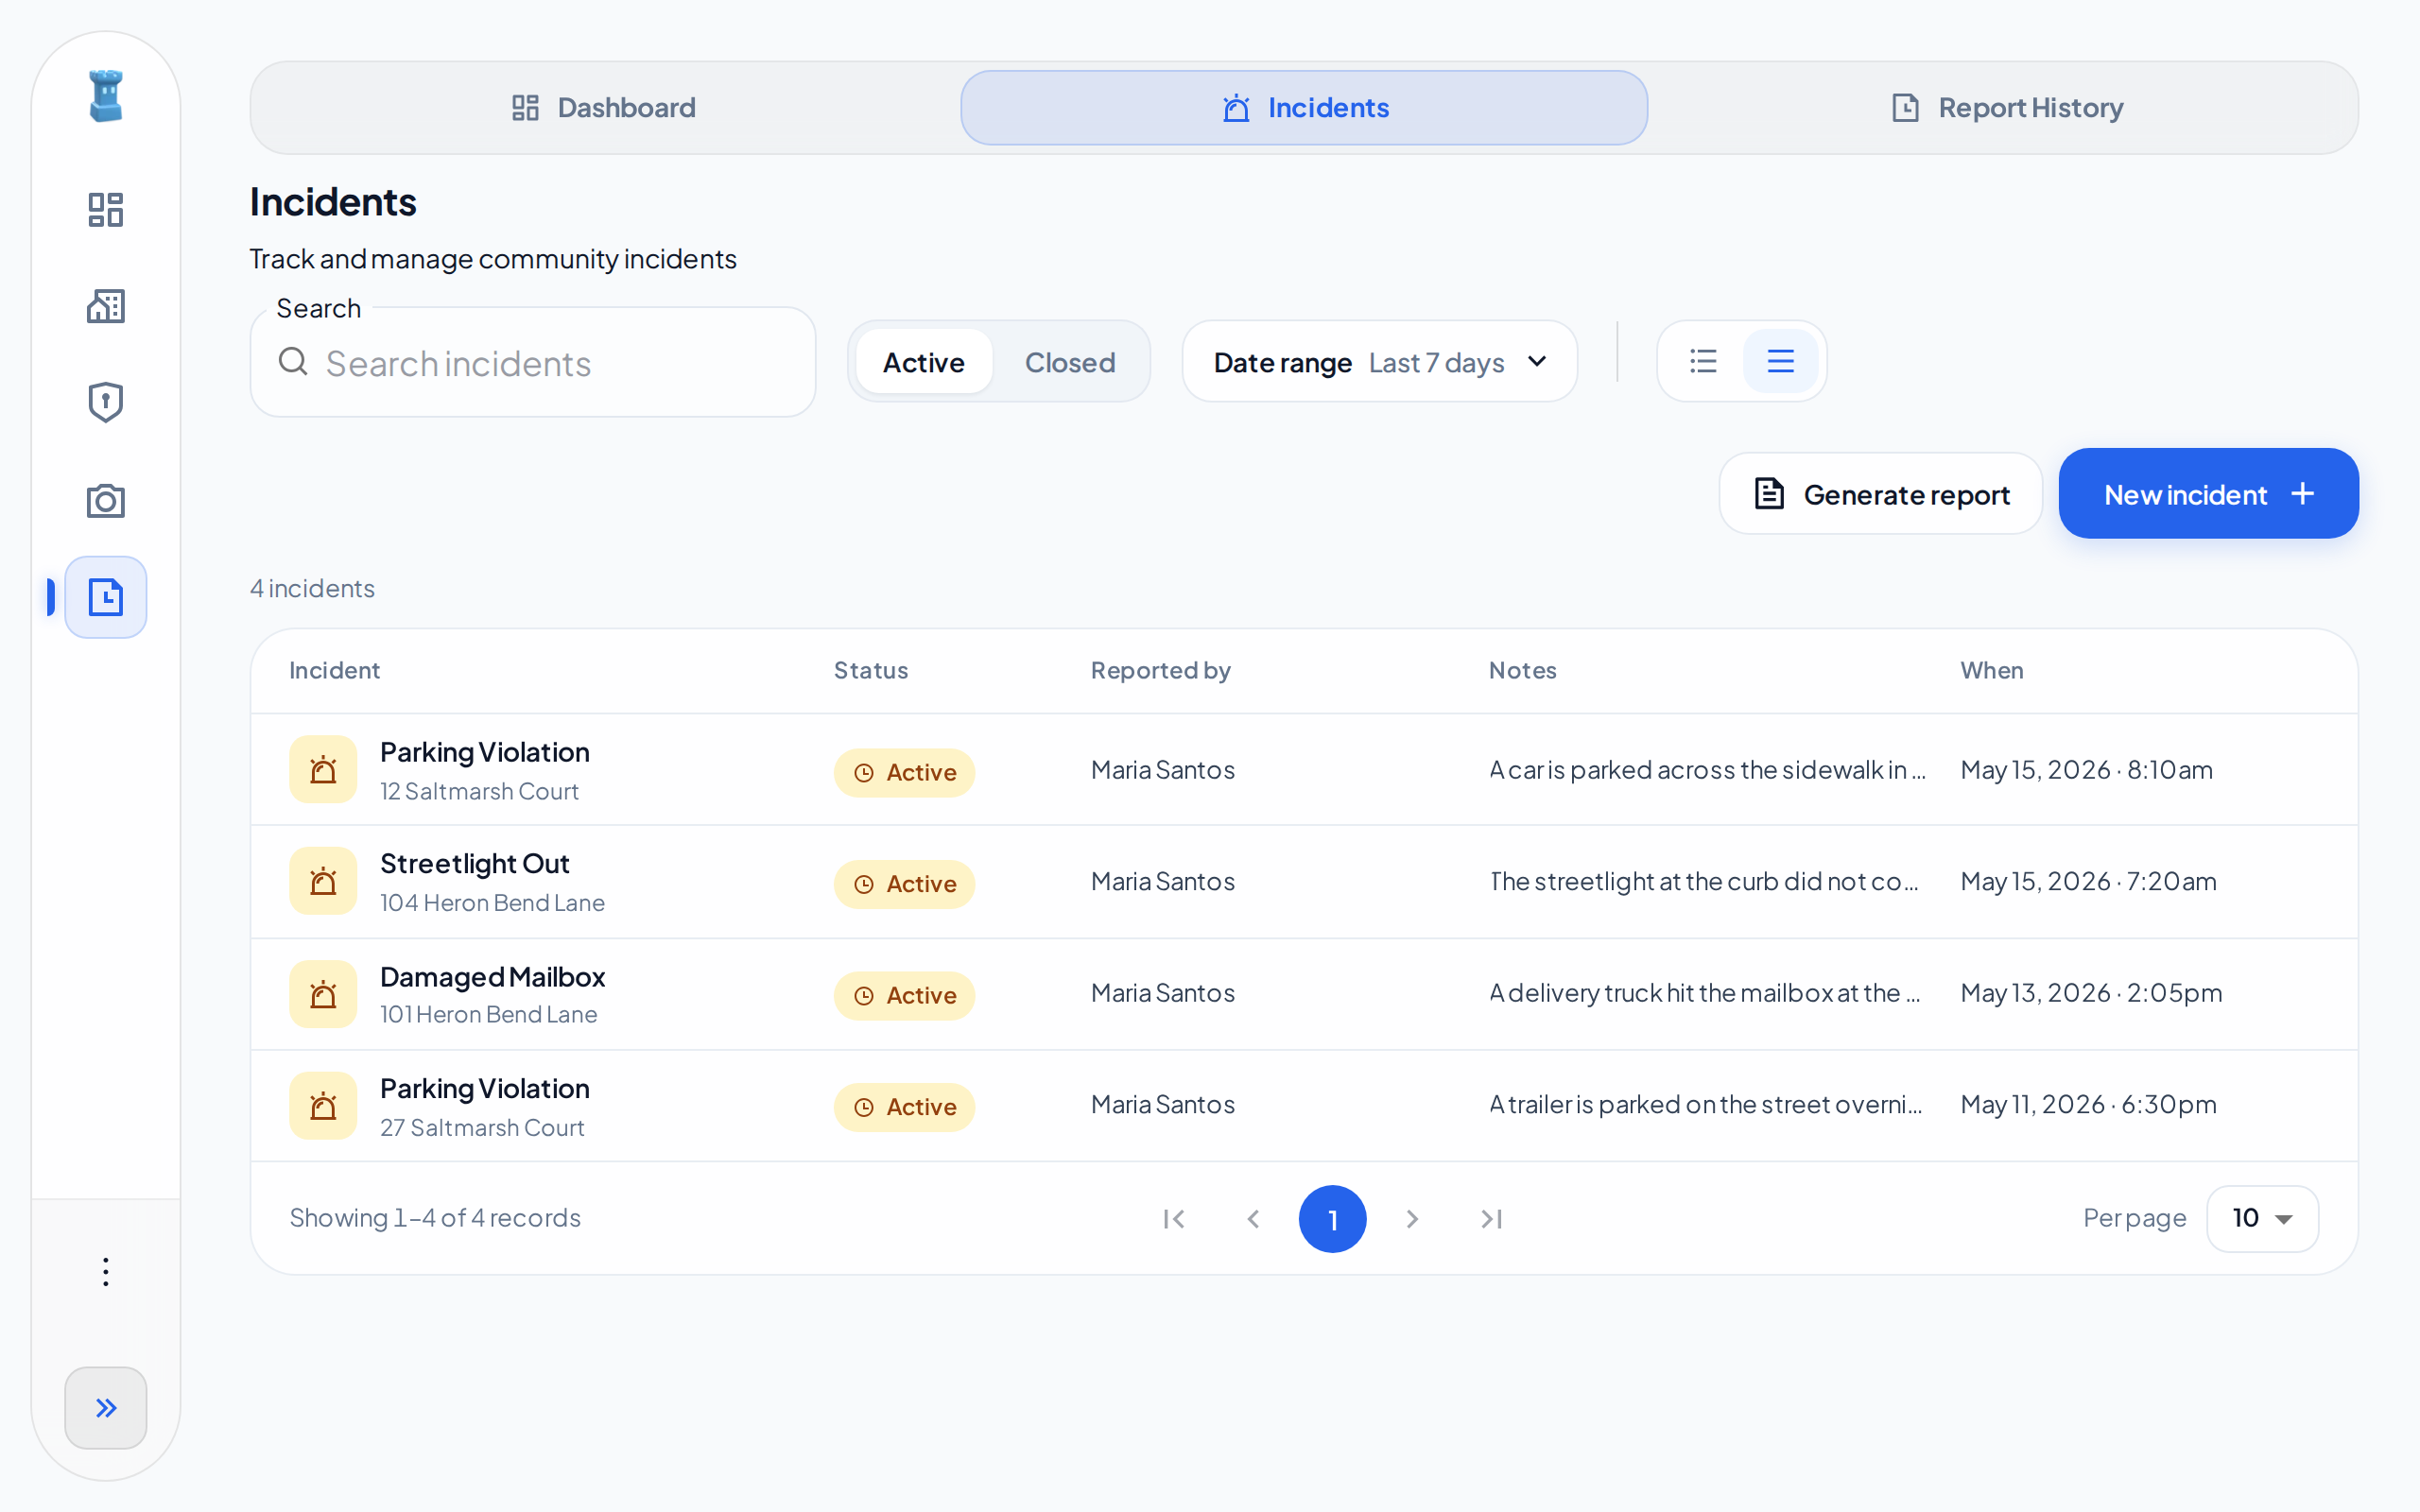Click the castle logo icon
The image size is (2420, 1512).
tap(105, 96)
